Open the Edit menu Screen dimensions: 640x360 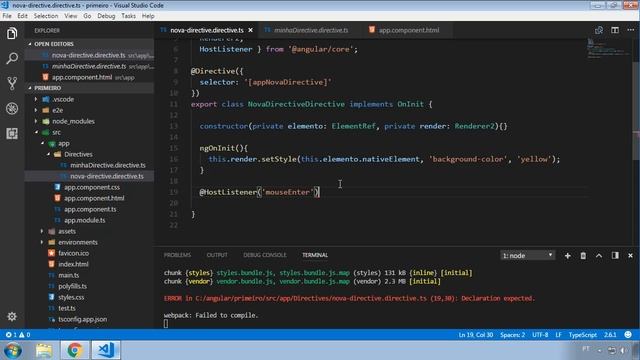[22, 16]
